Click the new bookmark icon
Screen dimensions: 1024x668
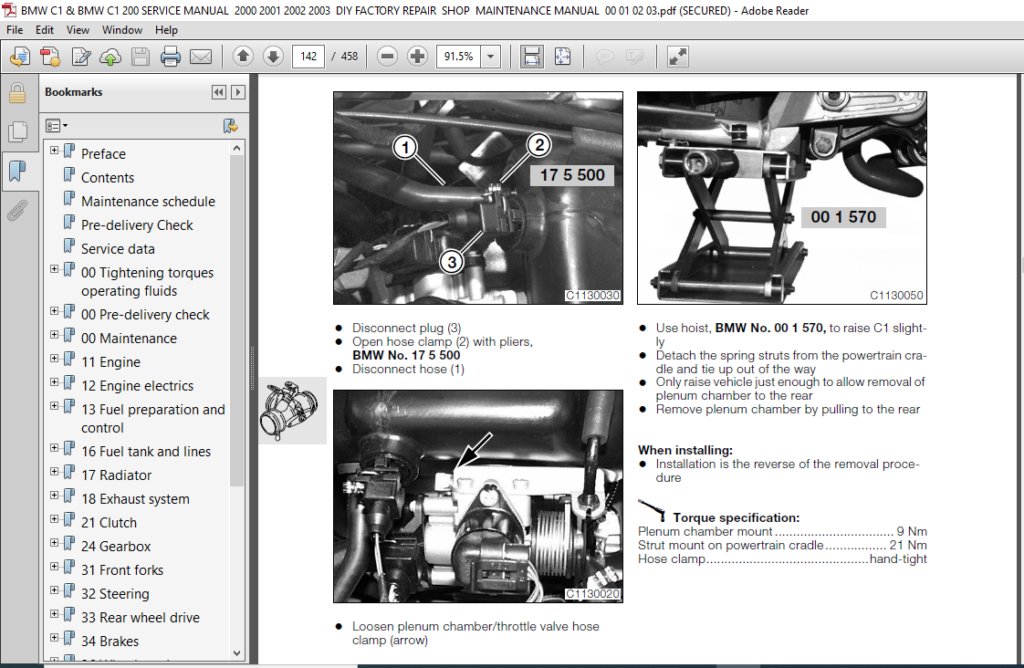(x=230, y=125)
